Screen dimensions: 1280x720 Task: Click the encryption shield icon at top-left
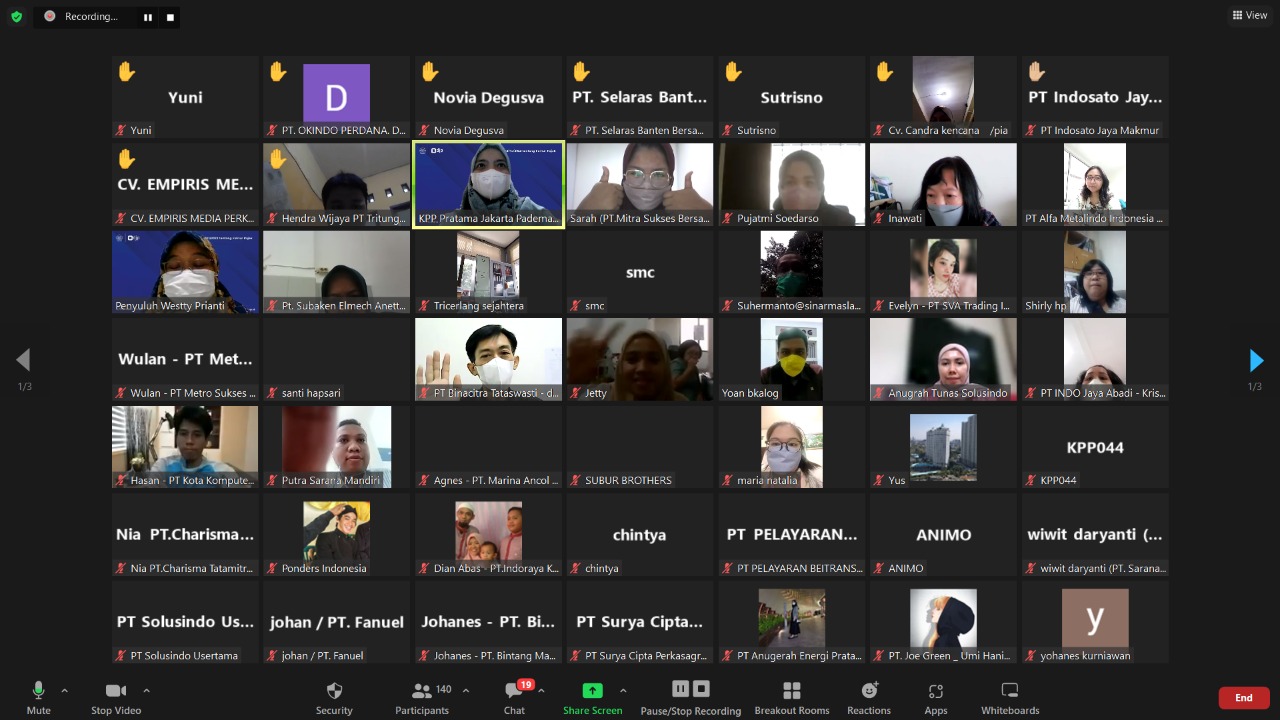(16, 17)
